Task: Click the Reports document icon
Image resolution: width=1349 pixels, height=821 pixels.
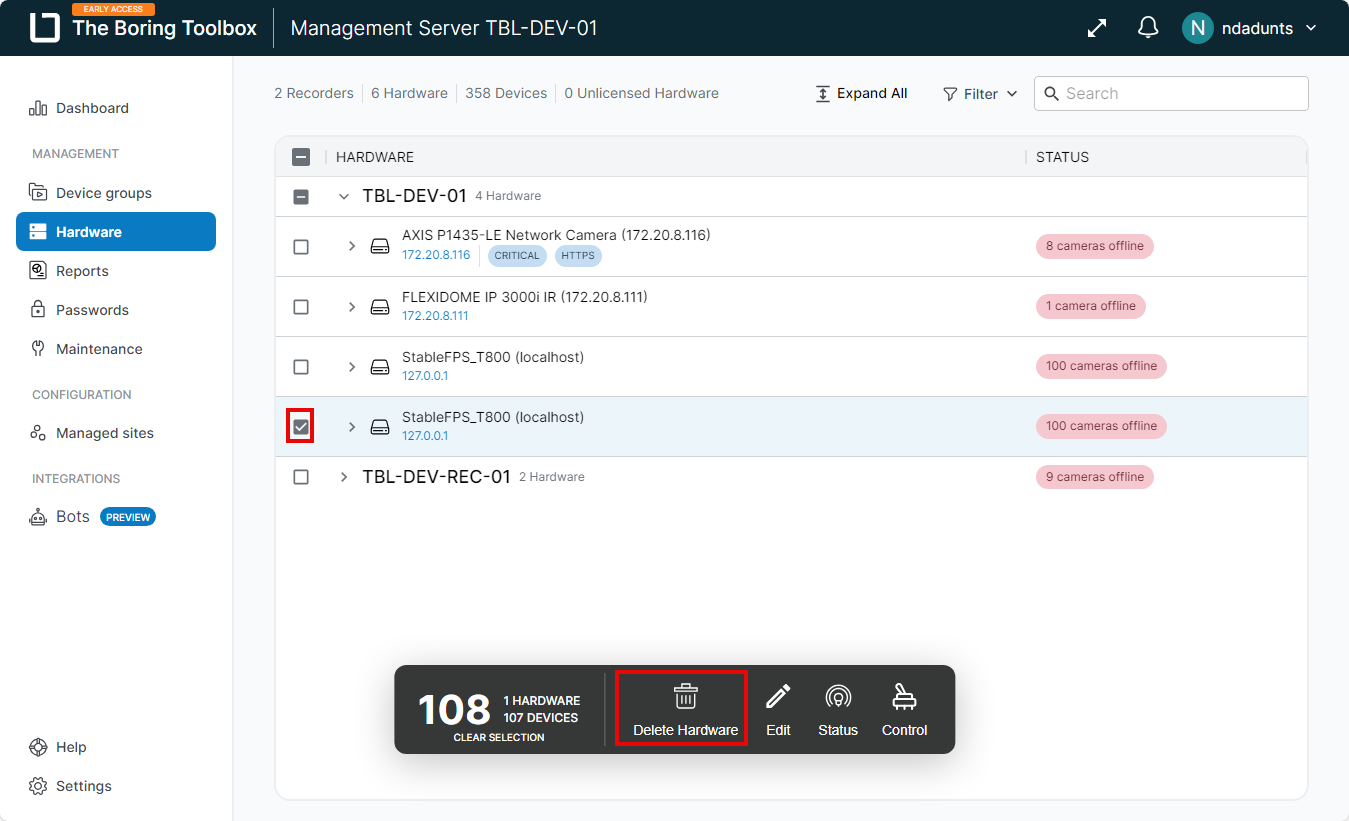Action: (38, 271)
